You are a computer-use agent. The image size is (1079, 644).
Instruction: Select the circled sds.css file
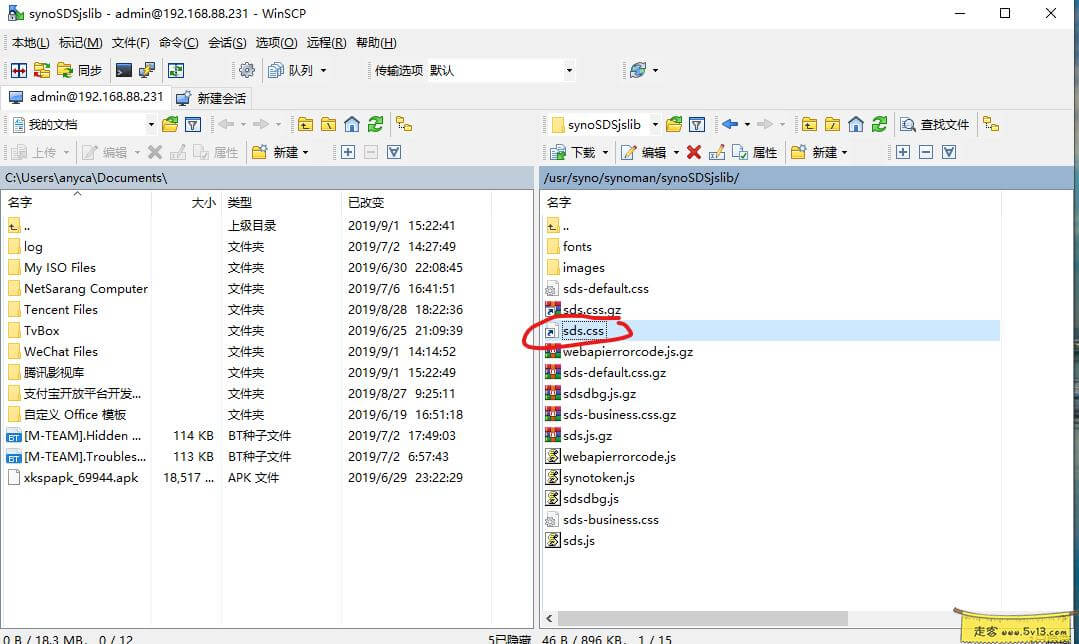coord(583,330)
